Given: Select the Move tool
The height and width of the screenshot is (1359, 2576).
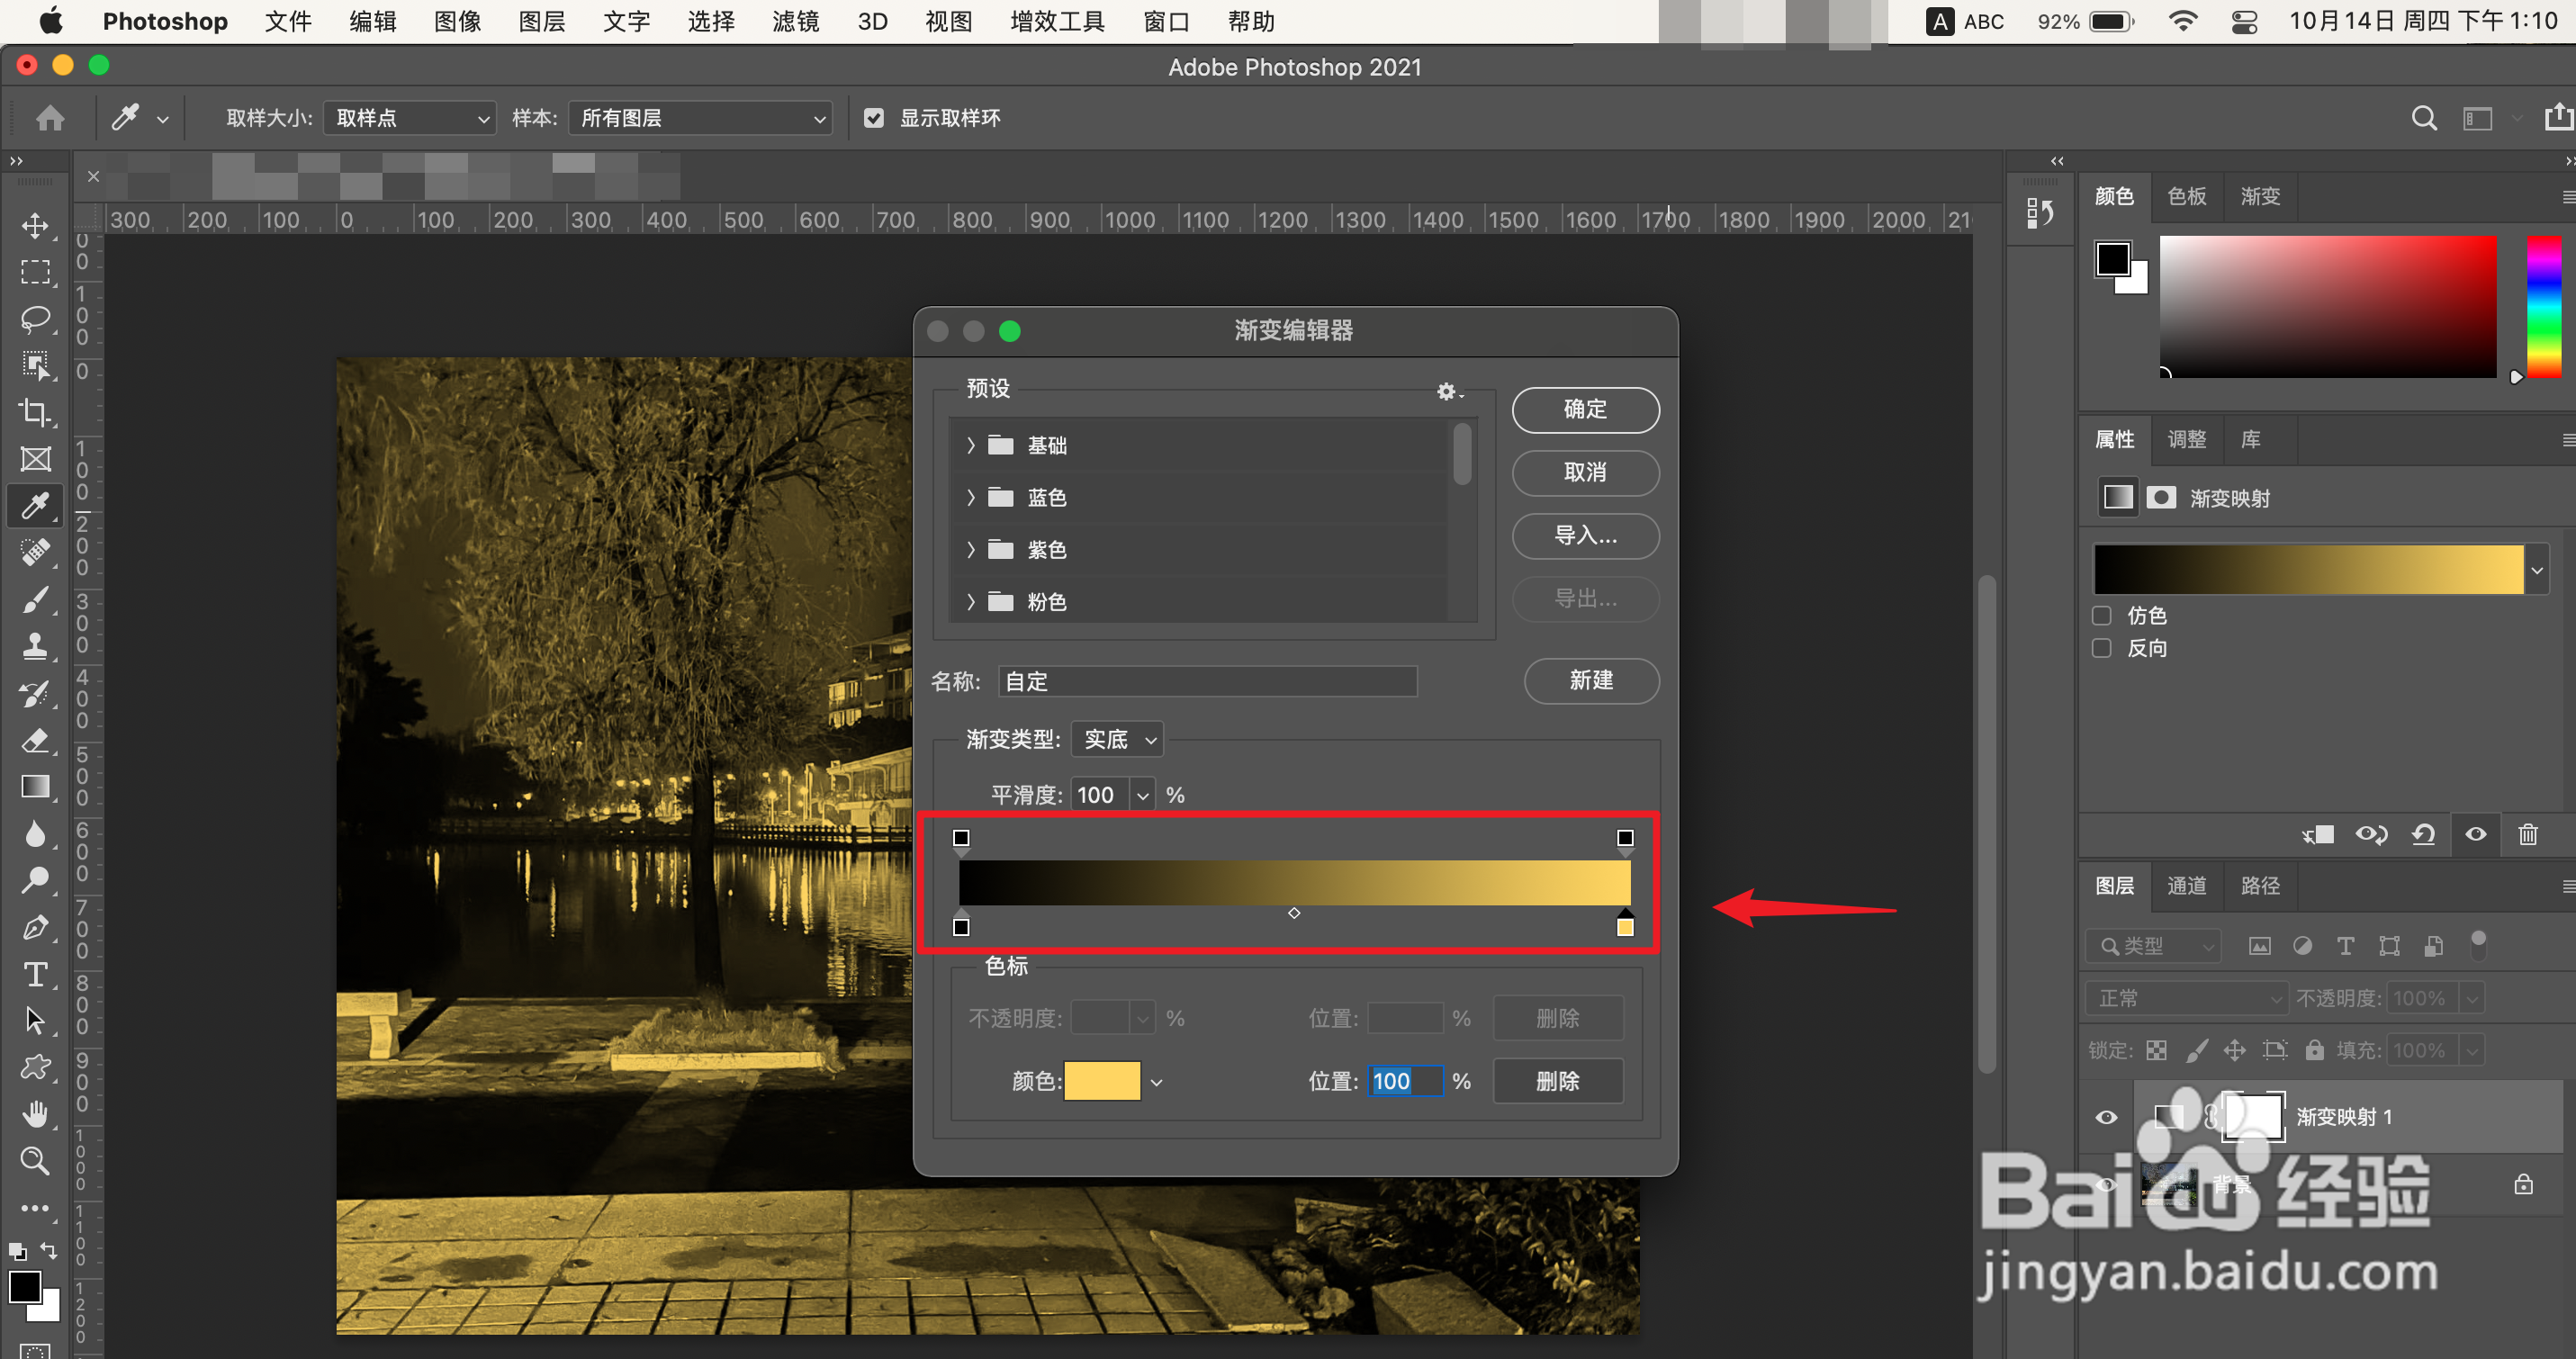Looking at the screenshot, I should pos(36,226).
